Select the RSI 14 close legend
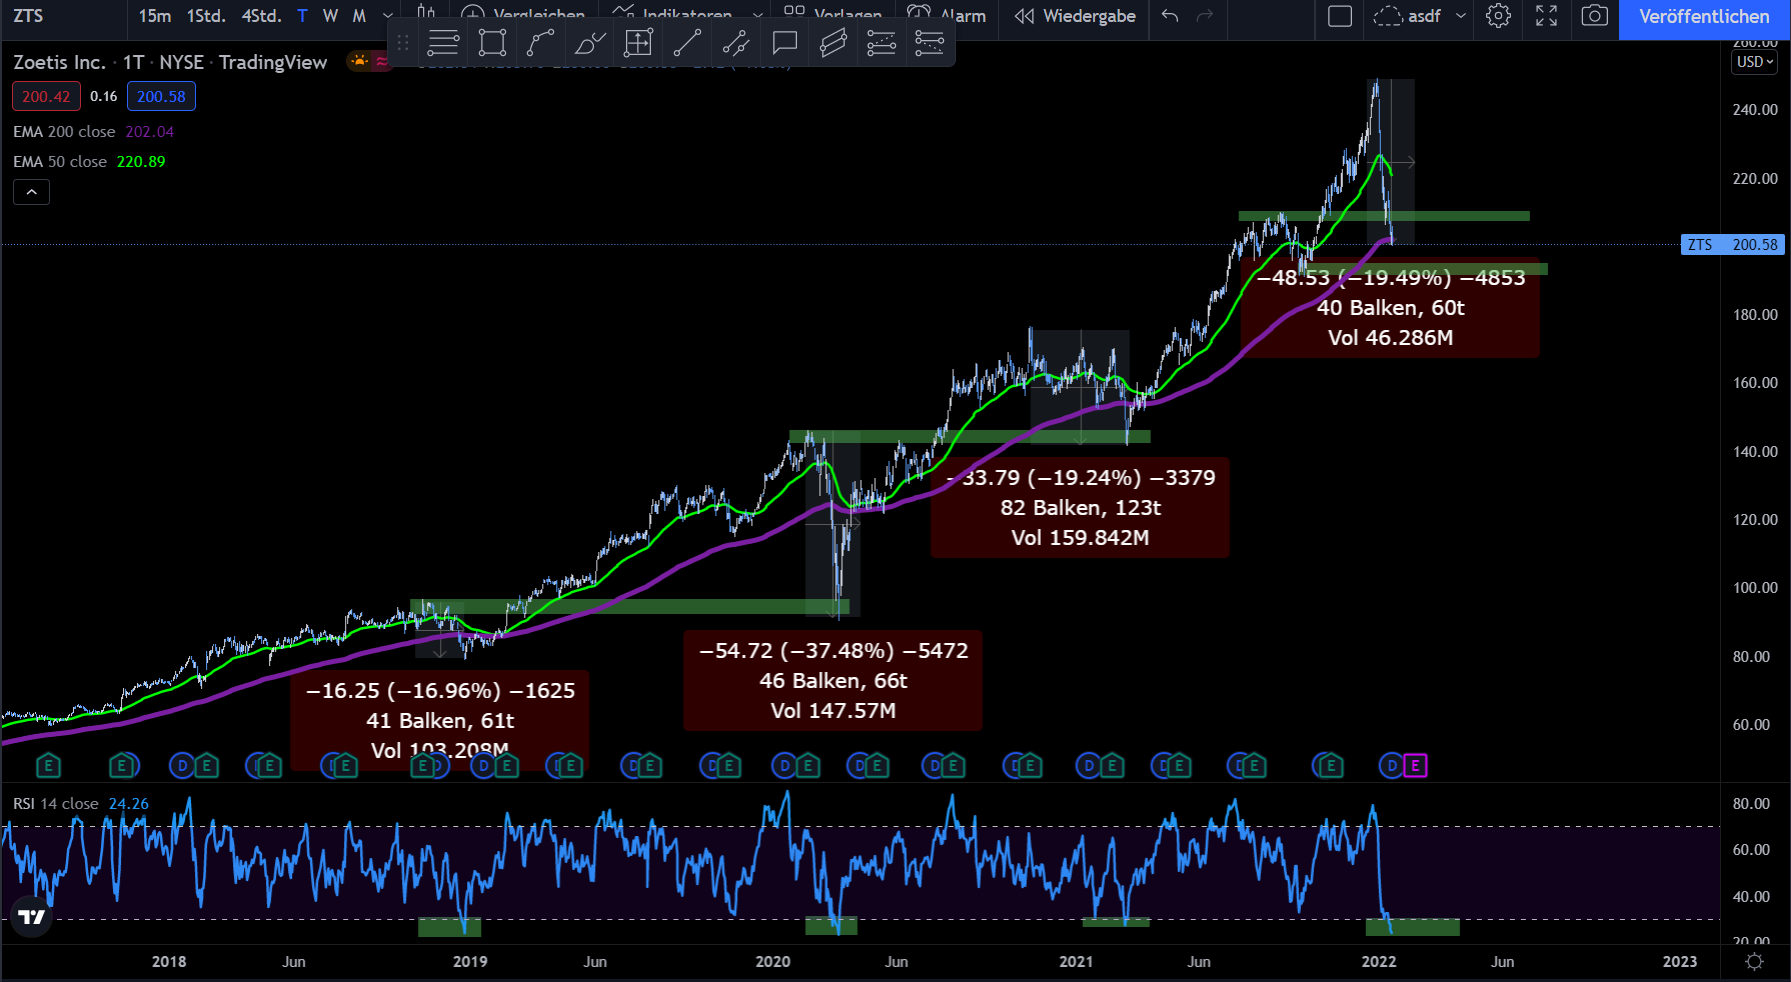The width and height of the screenshot is (1791, 982). click(81, 804)
